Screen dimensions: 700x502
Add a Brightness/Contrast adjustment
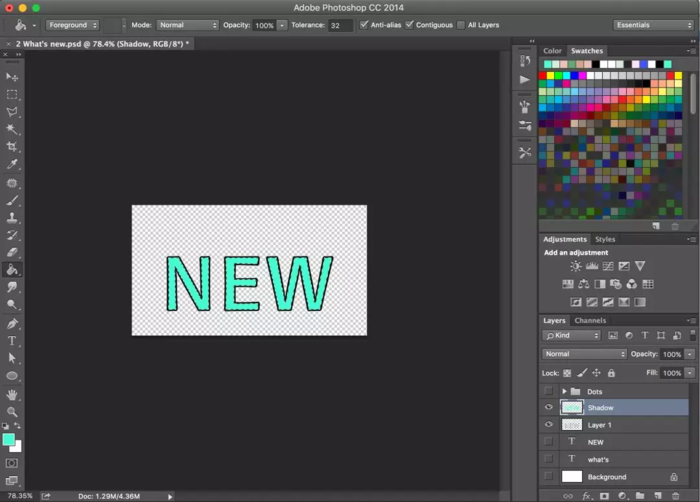[576, 267]
